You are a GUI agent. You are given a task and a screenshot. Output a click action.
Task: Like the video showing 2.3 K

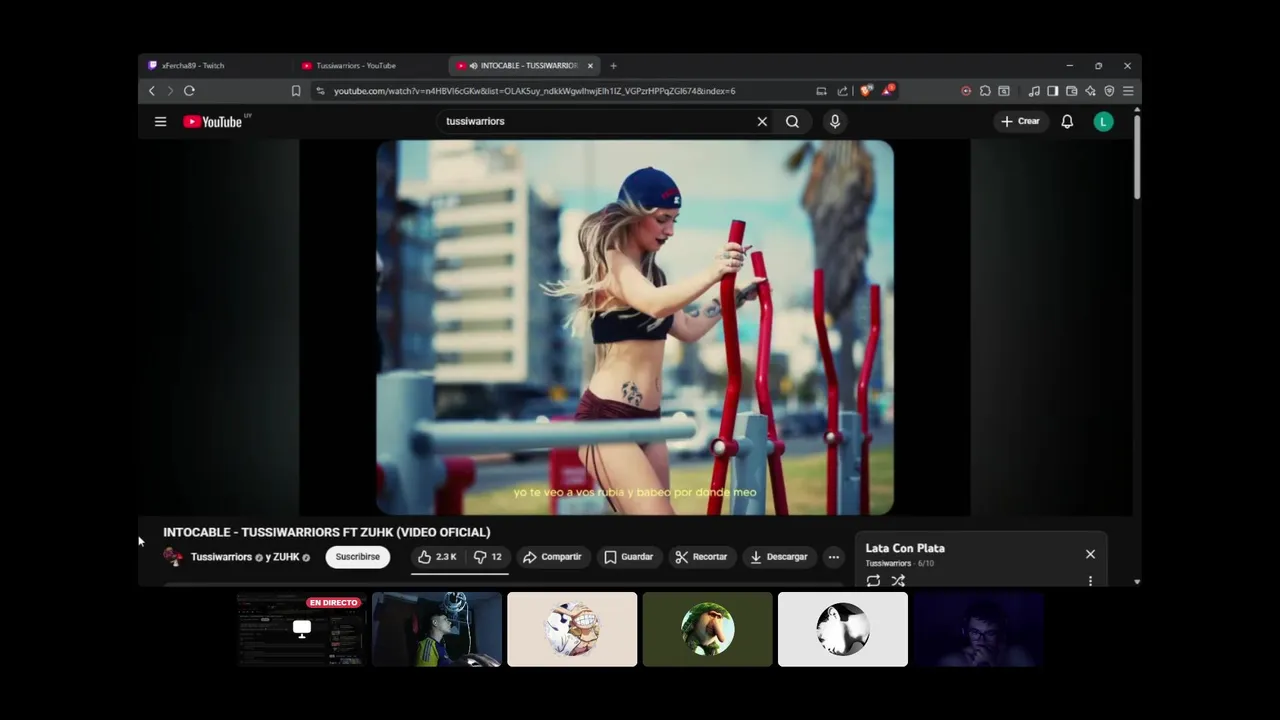point(438,557)
